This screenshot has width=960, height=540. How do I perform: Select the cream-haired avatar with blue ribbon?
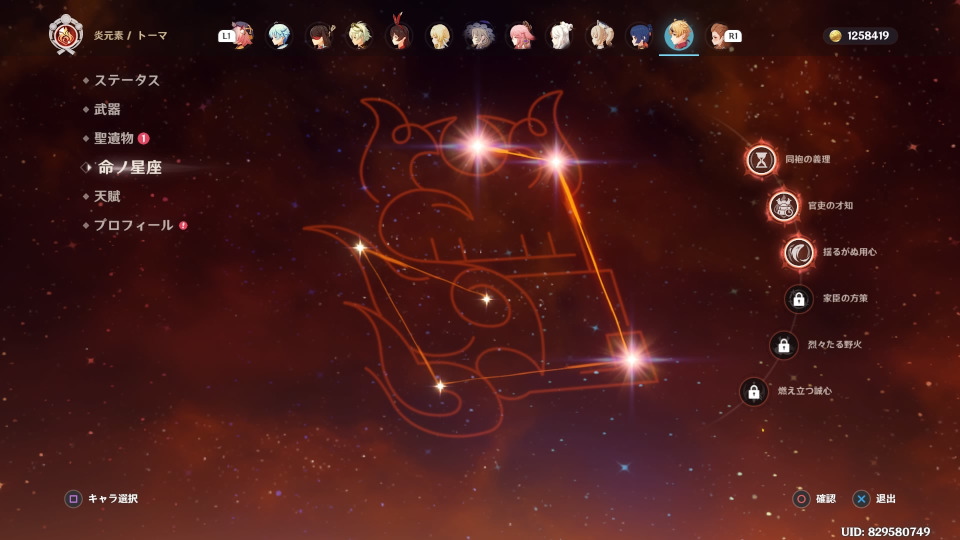tap(601, 36)
